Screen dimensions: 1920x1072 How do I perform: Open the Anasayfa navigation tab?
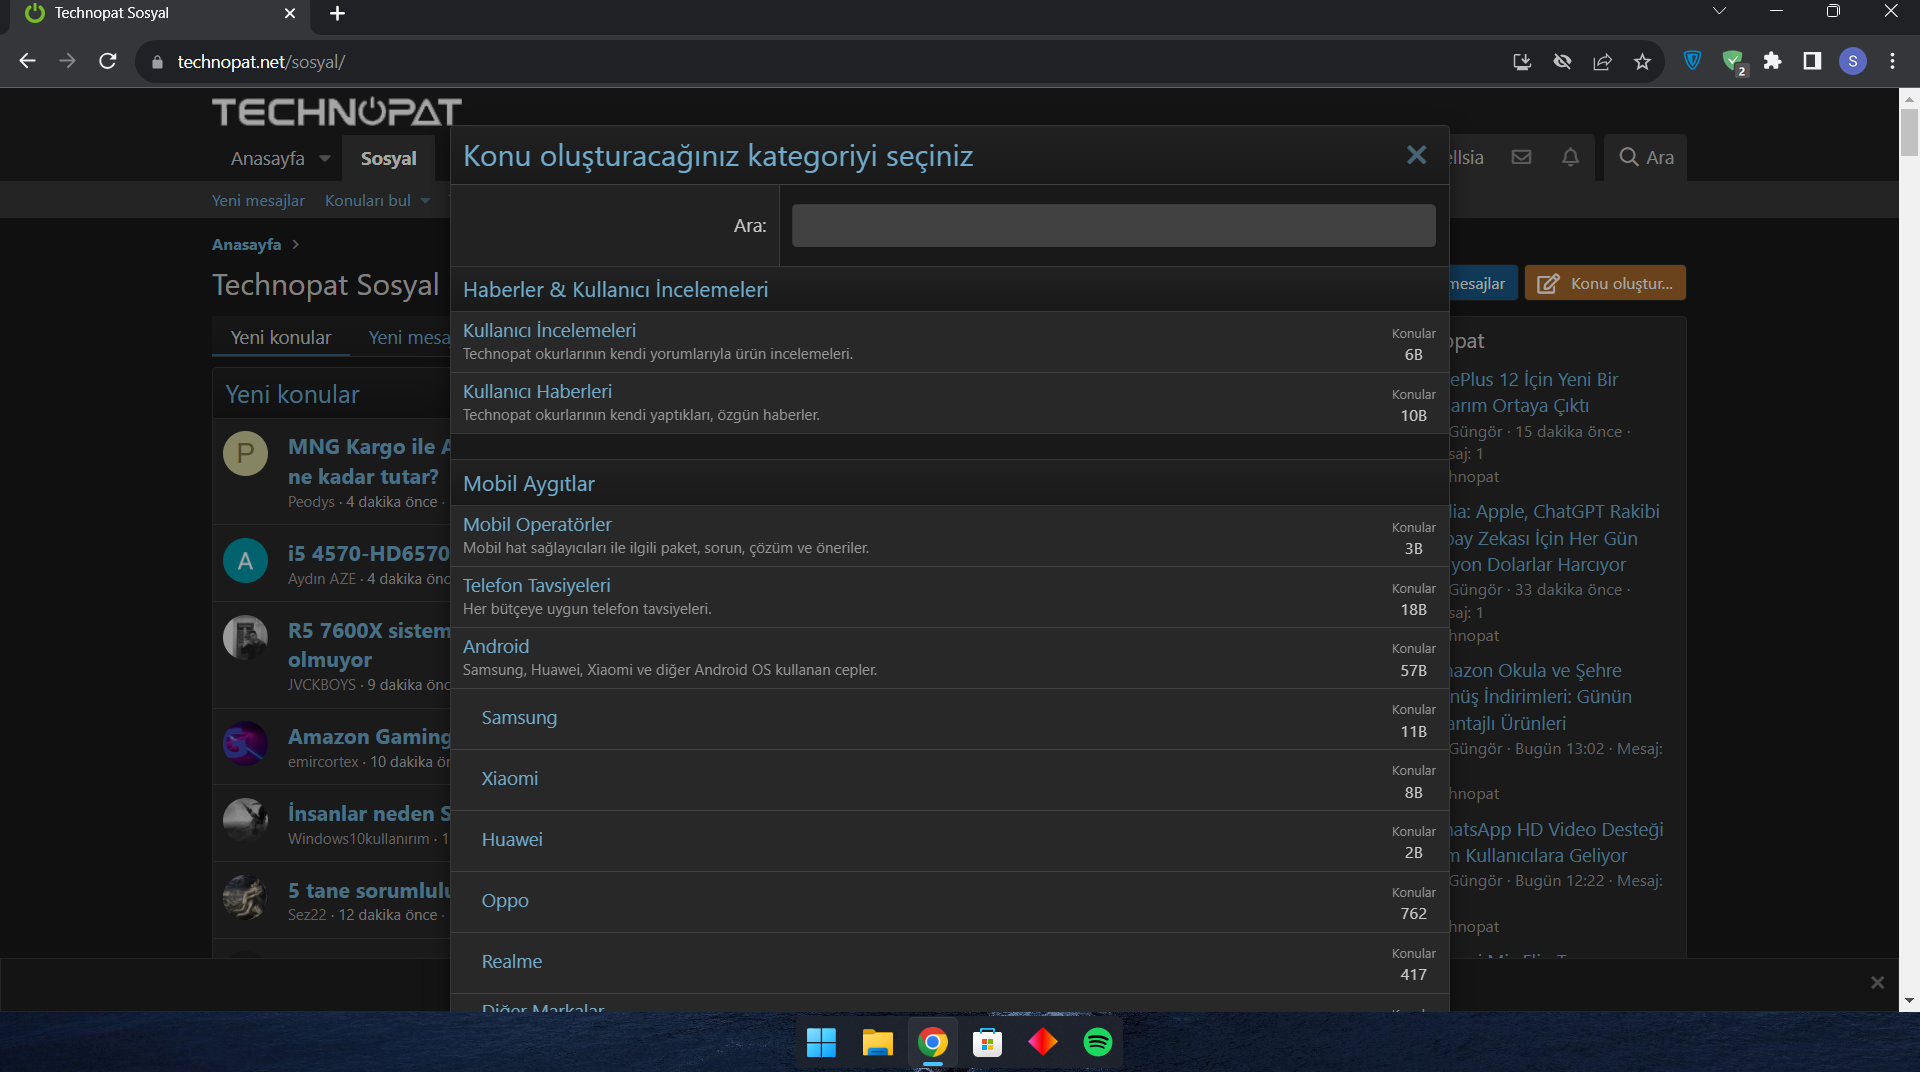(267, 158)
